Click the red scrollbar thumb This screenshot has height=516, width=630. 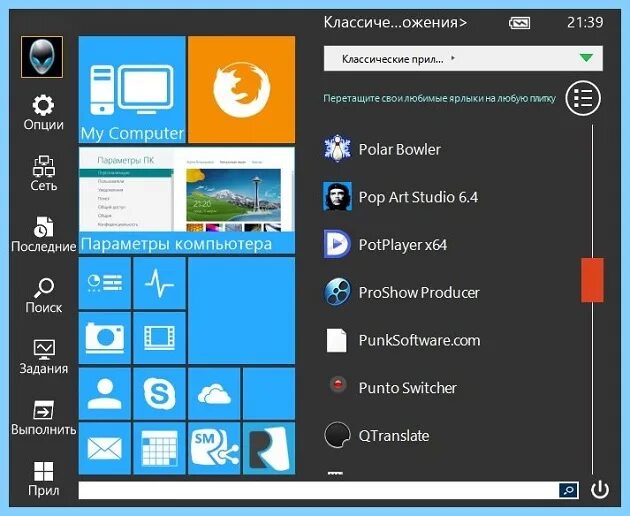(592, 280)
